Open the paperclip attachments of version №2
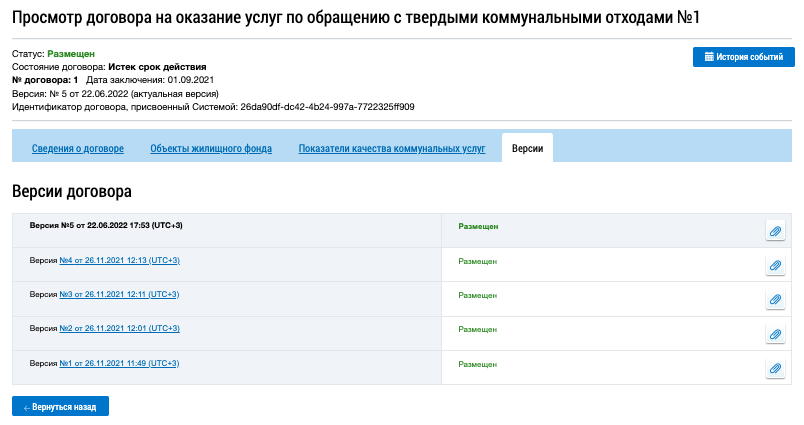This screenshot has width=804, height=425. (775, 334)
